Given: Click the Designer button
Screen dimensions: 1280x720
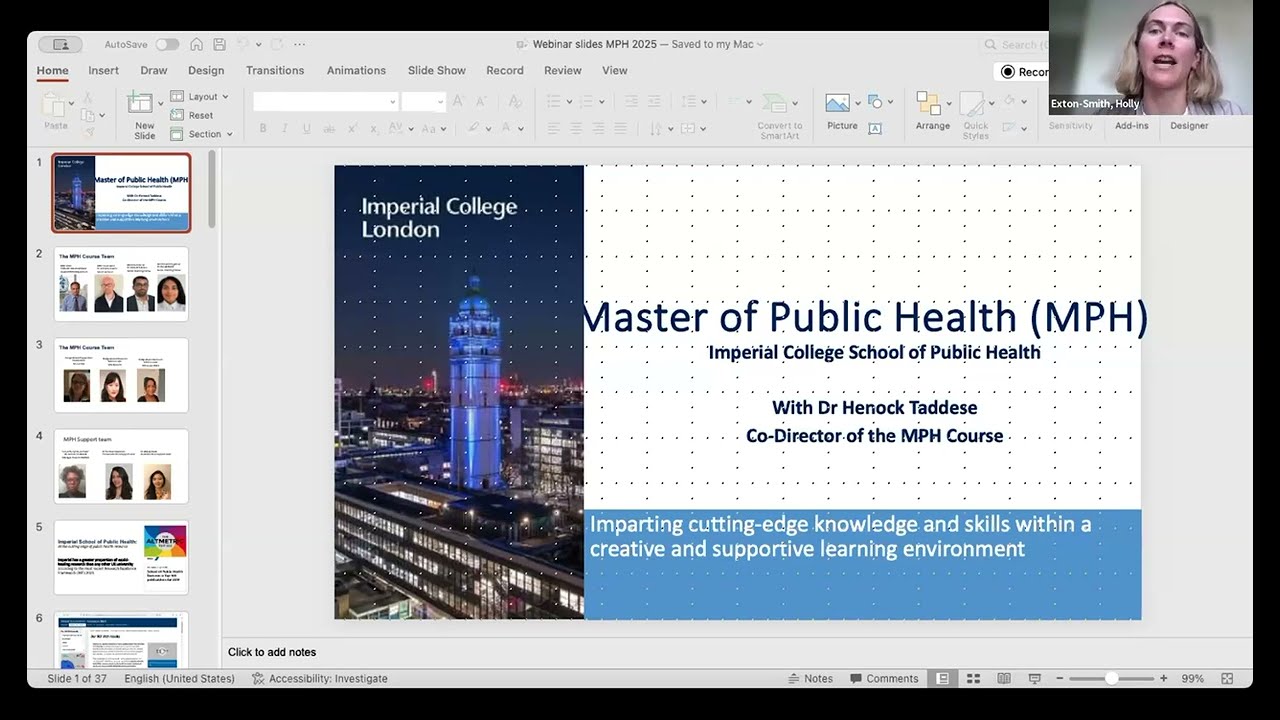Looking at the screenshot, I should tap(1189, 126).
